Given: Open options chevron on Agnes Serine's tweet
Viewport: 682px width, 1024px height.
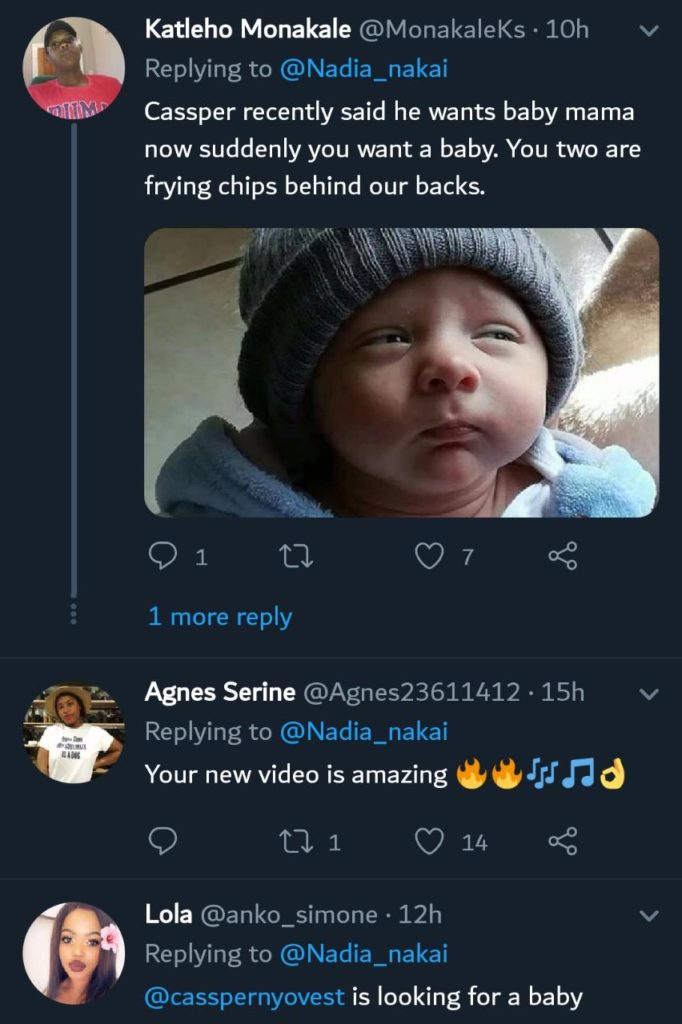Looking at the screenshot, I should (x=648, y=693).
